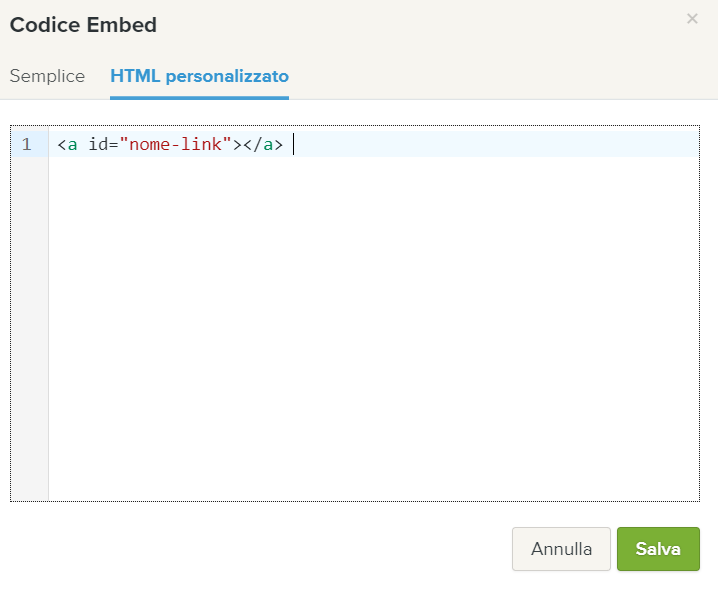Click the closing angle bracket before </a>
The height and width of the screenshot is (589, 718).
(237, 145)
